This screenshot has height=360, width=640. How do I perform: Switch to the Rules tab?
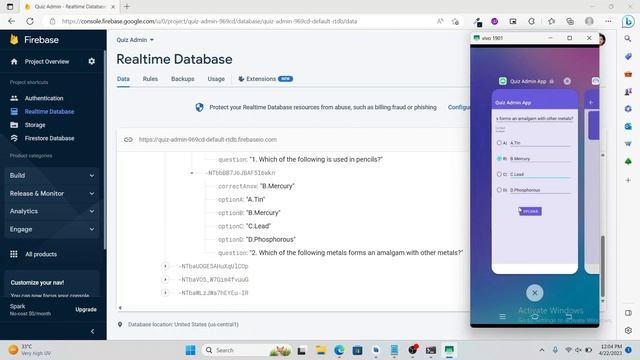coord(150,79)
